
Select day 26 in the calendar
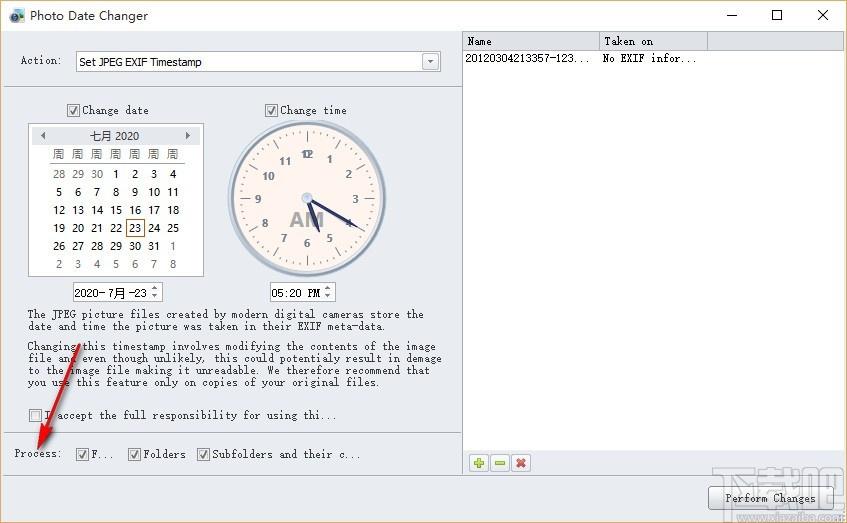pos(59,246)
